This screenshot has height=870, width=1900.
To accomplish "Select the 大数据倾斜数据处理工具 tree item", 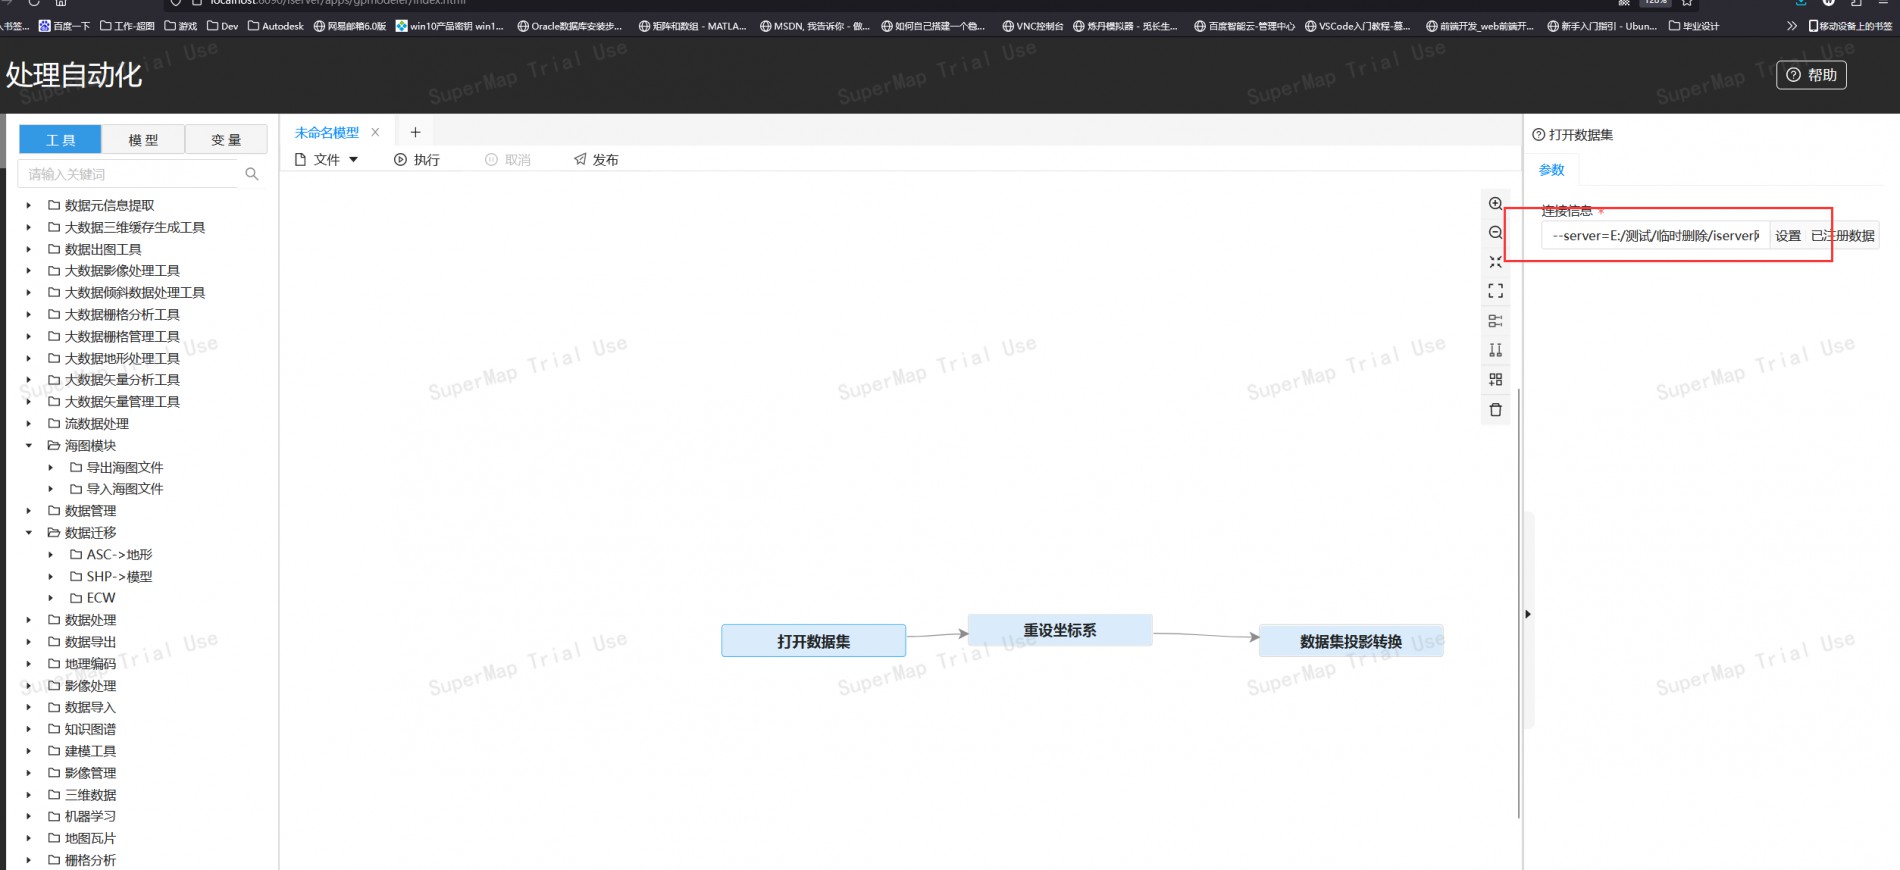I will click(x=135, y=293).
